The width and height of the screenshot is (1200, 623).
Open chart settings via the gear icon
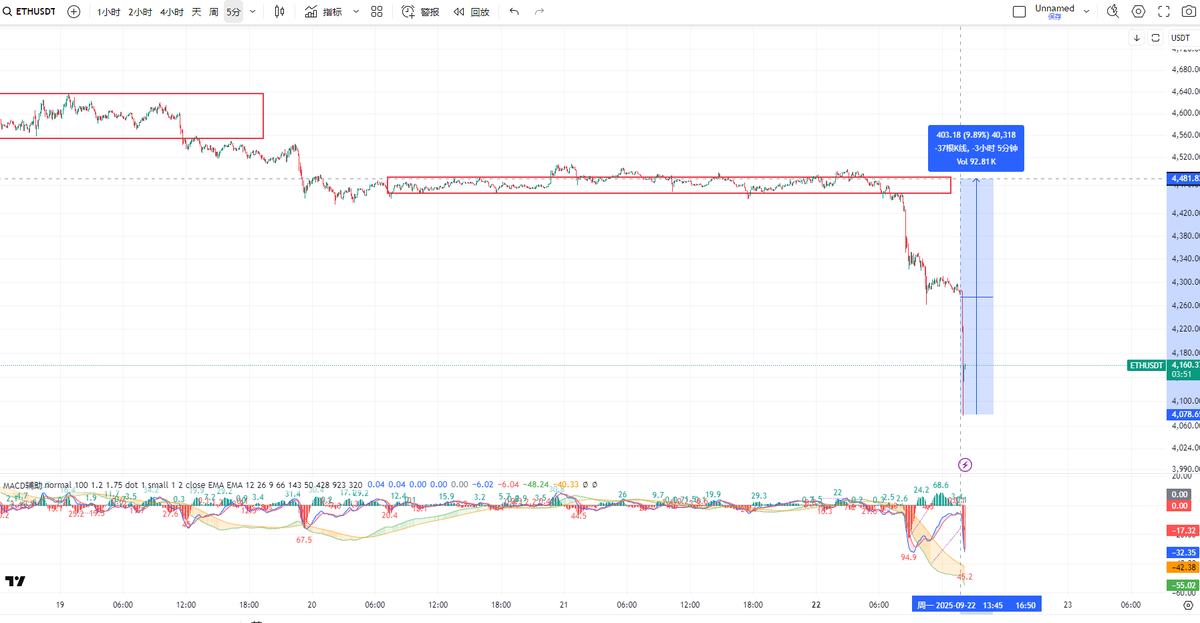point(1139,11)
